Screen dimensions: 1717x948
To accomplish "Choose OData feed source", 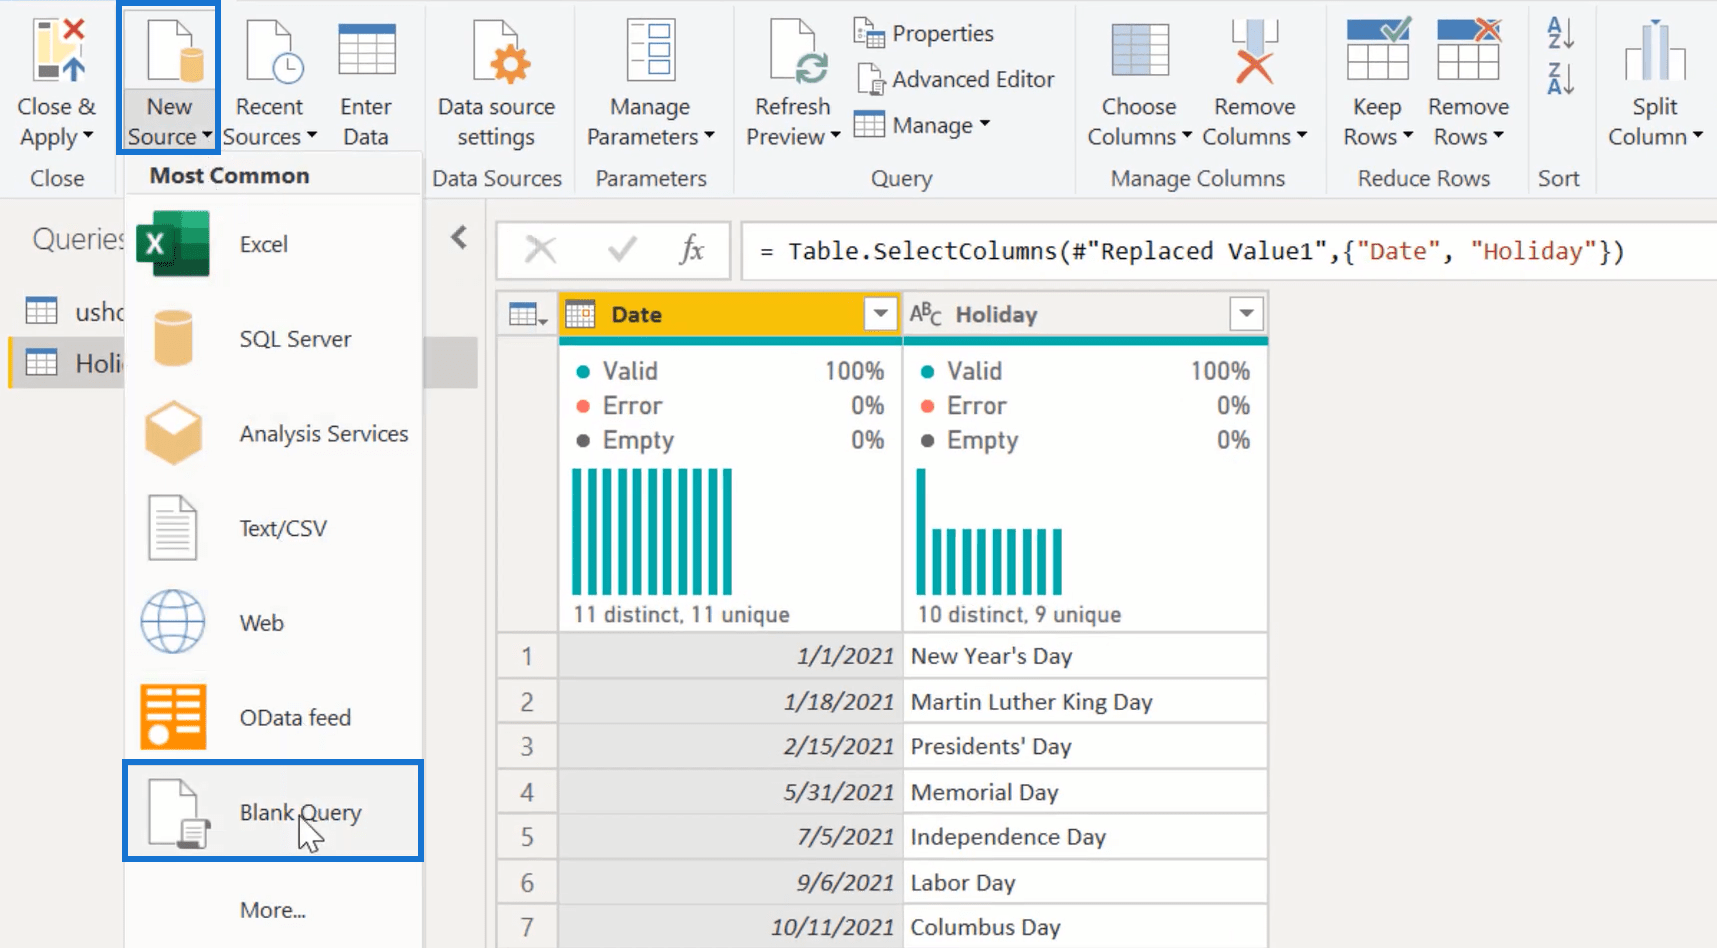I will [x=273, y=718].
